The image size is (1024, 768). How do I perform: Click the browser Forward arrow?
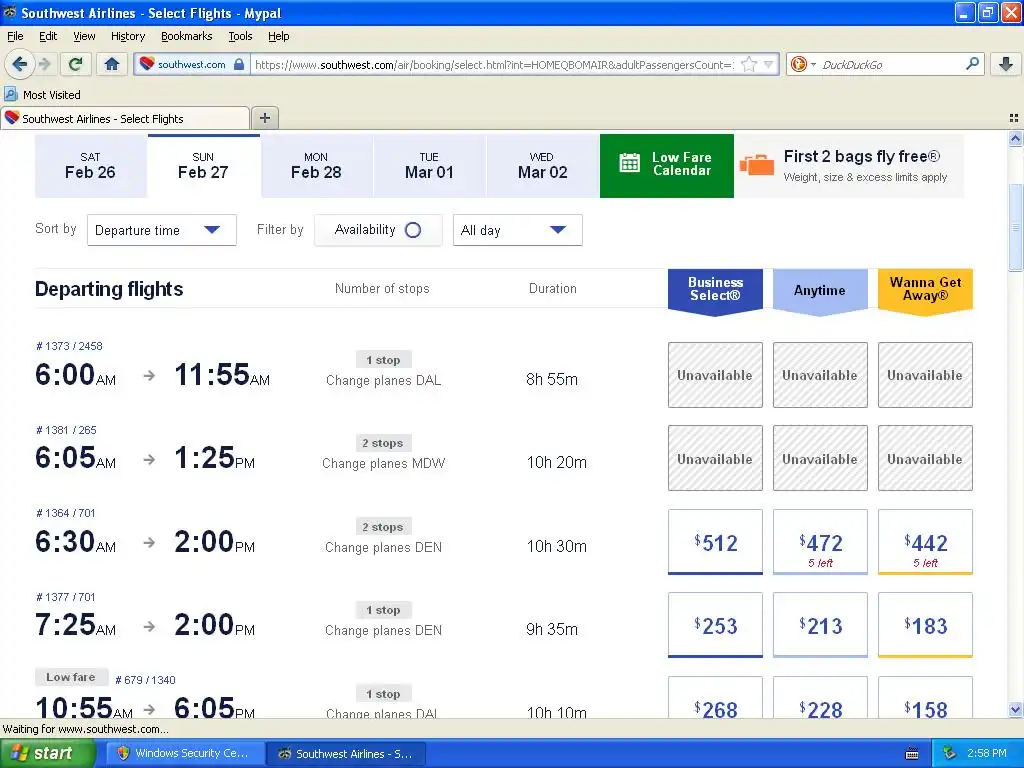pyautogui.click(x=45, y=64)
